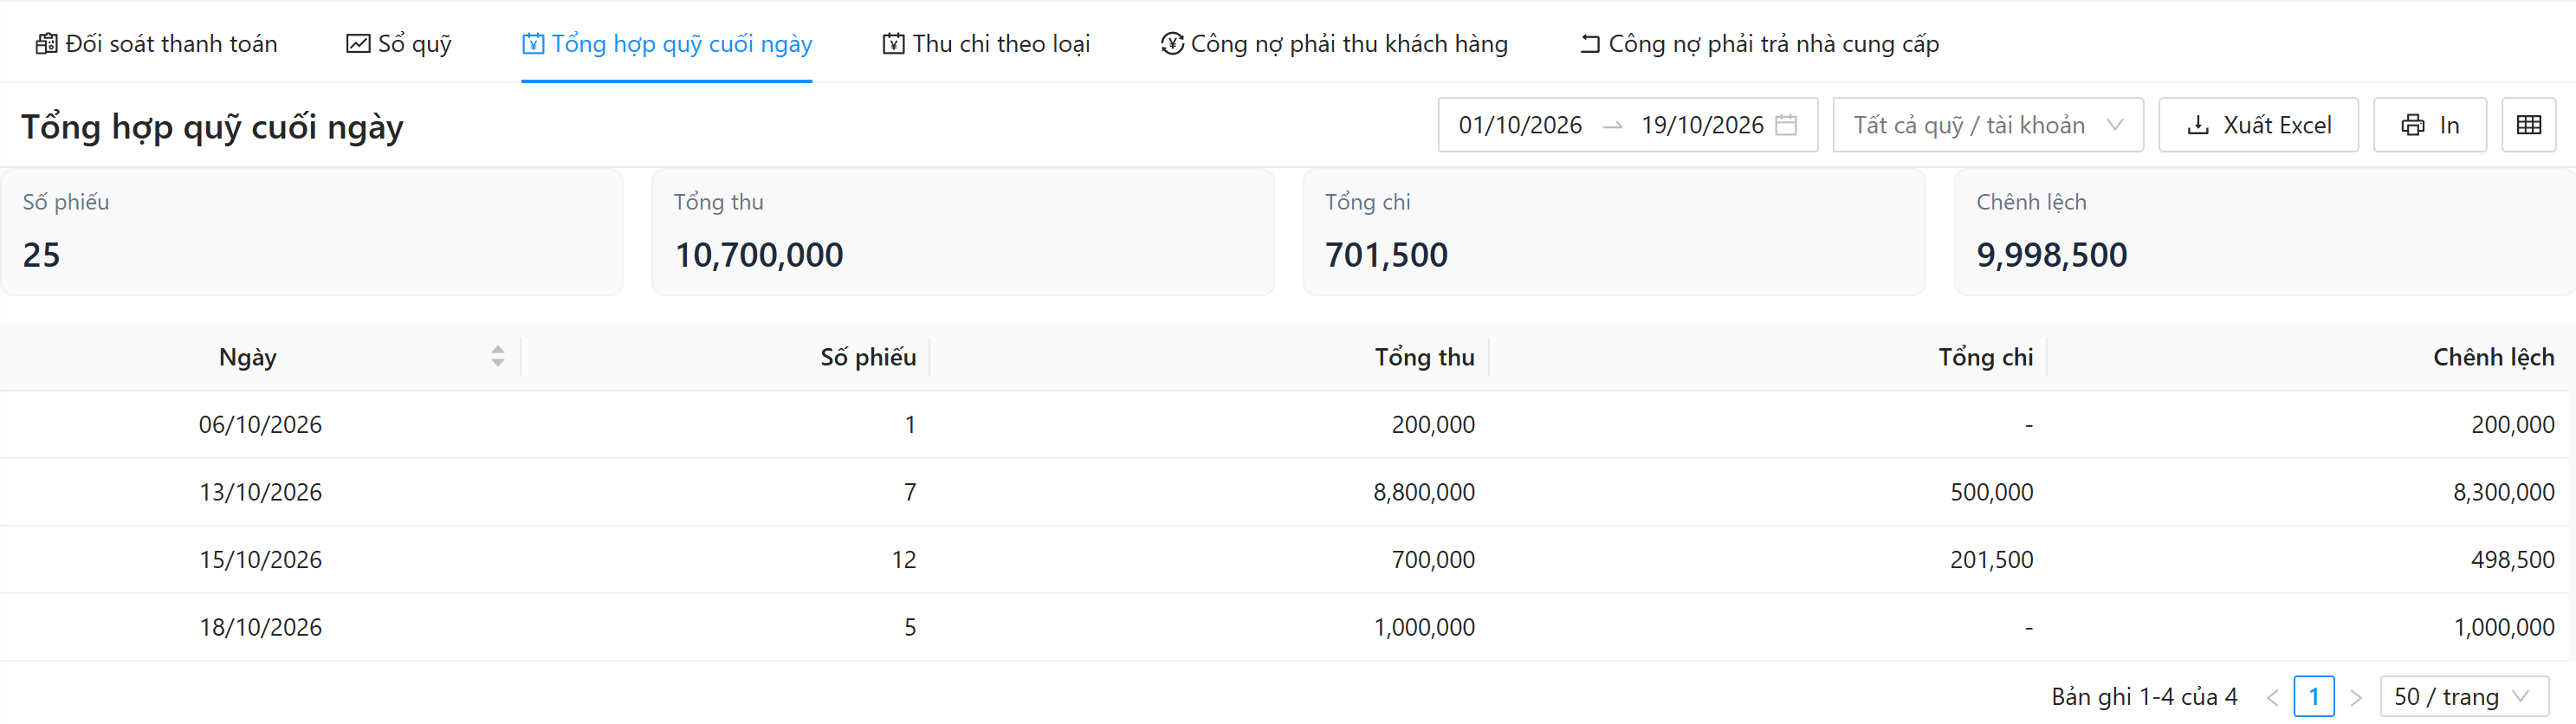2576x724 pixels.
Task: Open Công nợ phải thu khách hàng tab
Action: (1334, 44)
